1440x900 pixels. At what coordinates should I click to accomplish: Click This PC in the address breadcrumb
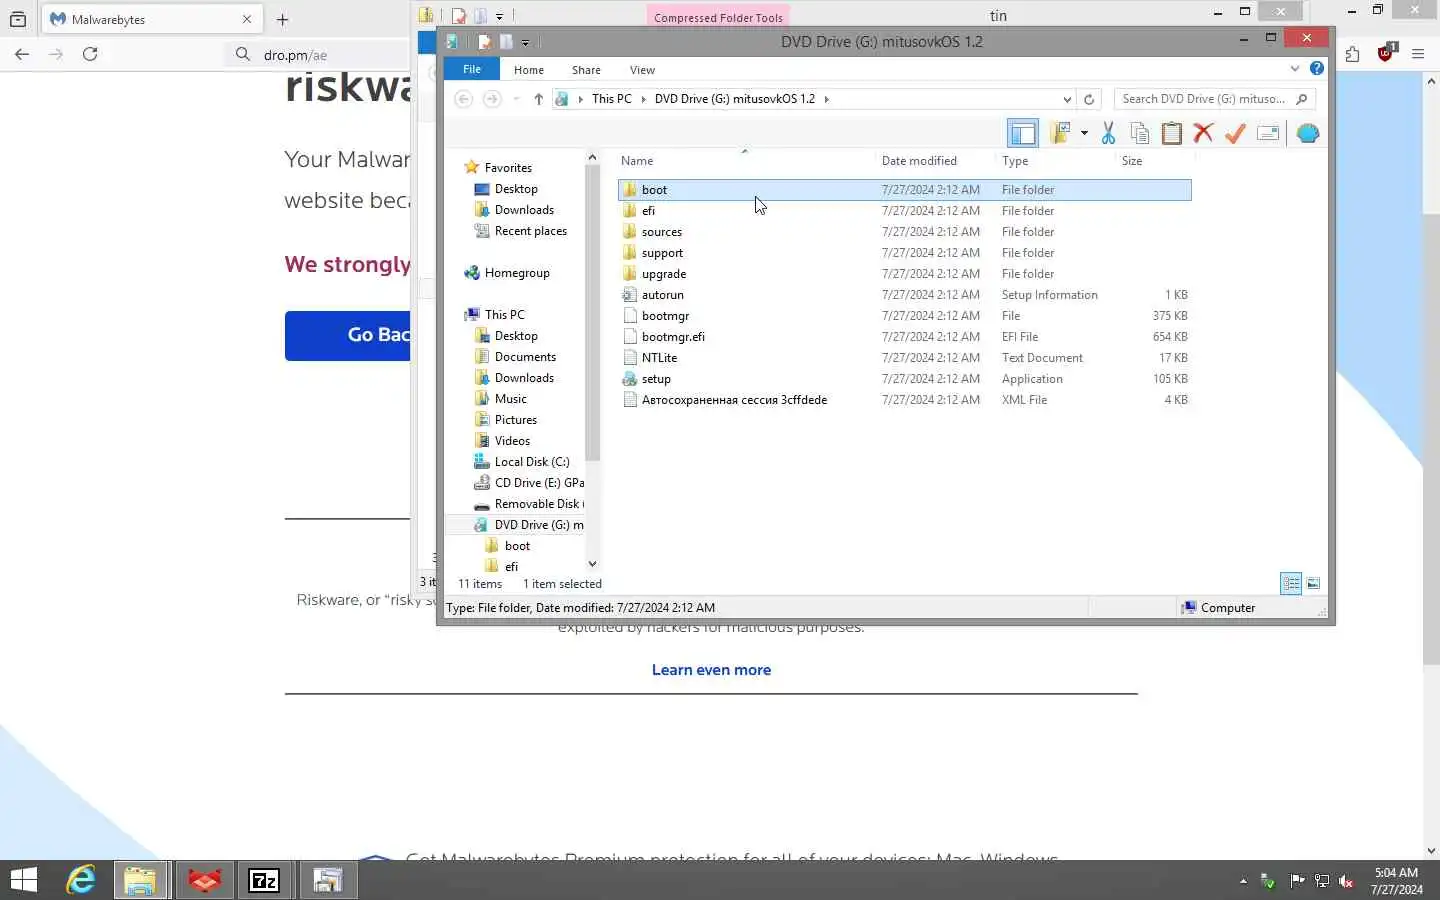pyautogui.click(x=611, y=99)
